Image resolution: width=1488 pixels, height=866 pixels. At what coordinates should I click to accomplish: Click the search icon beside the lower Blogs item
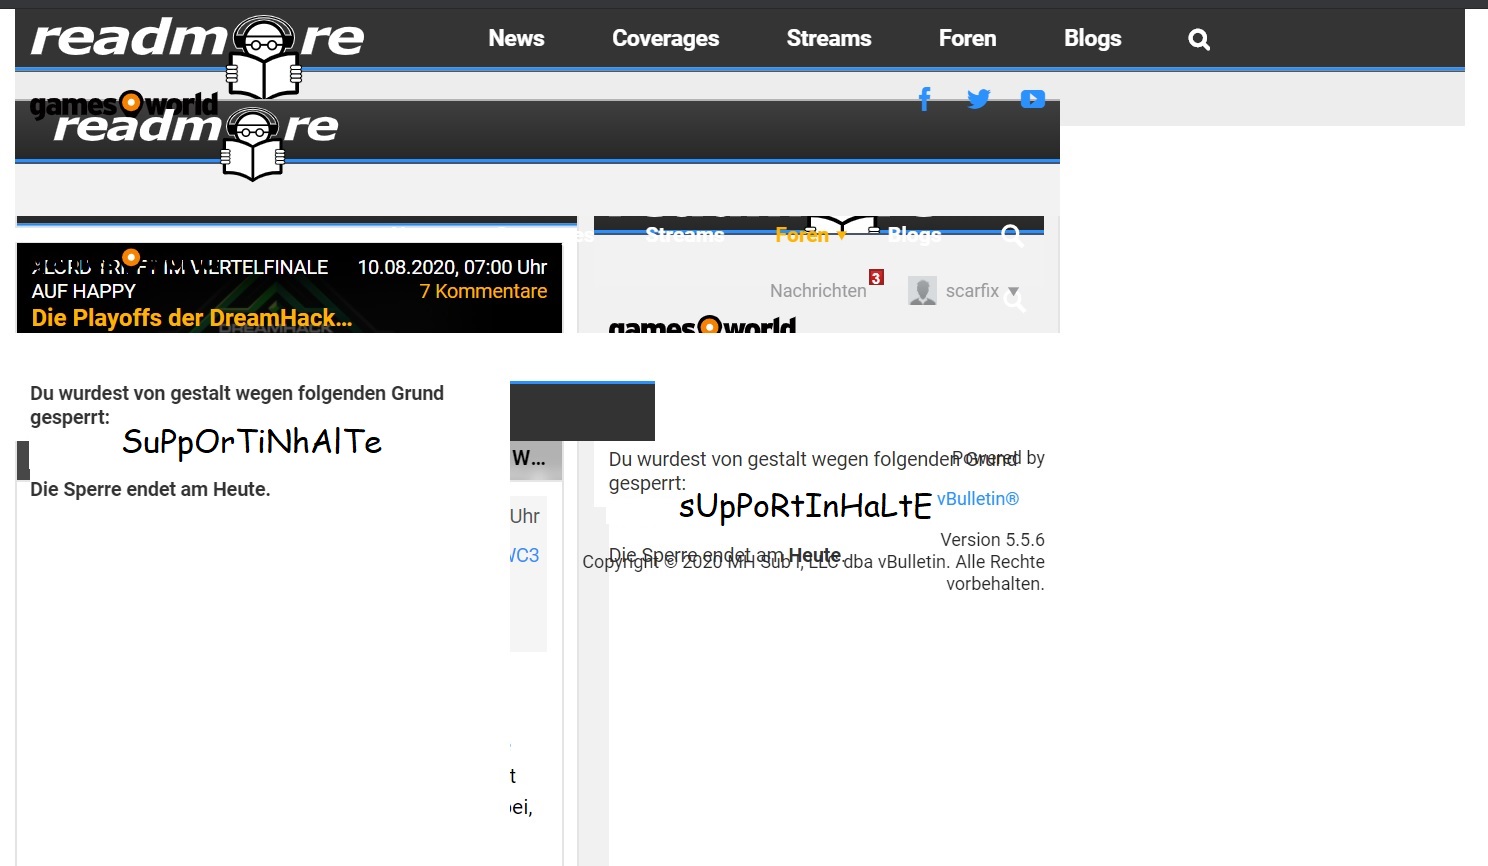click(1012, 235)
